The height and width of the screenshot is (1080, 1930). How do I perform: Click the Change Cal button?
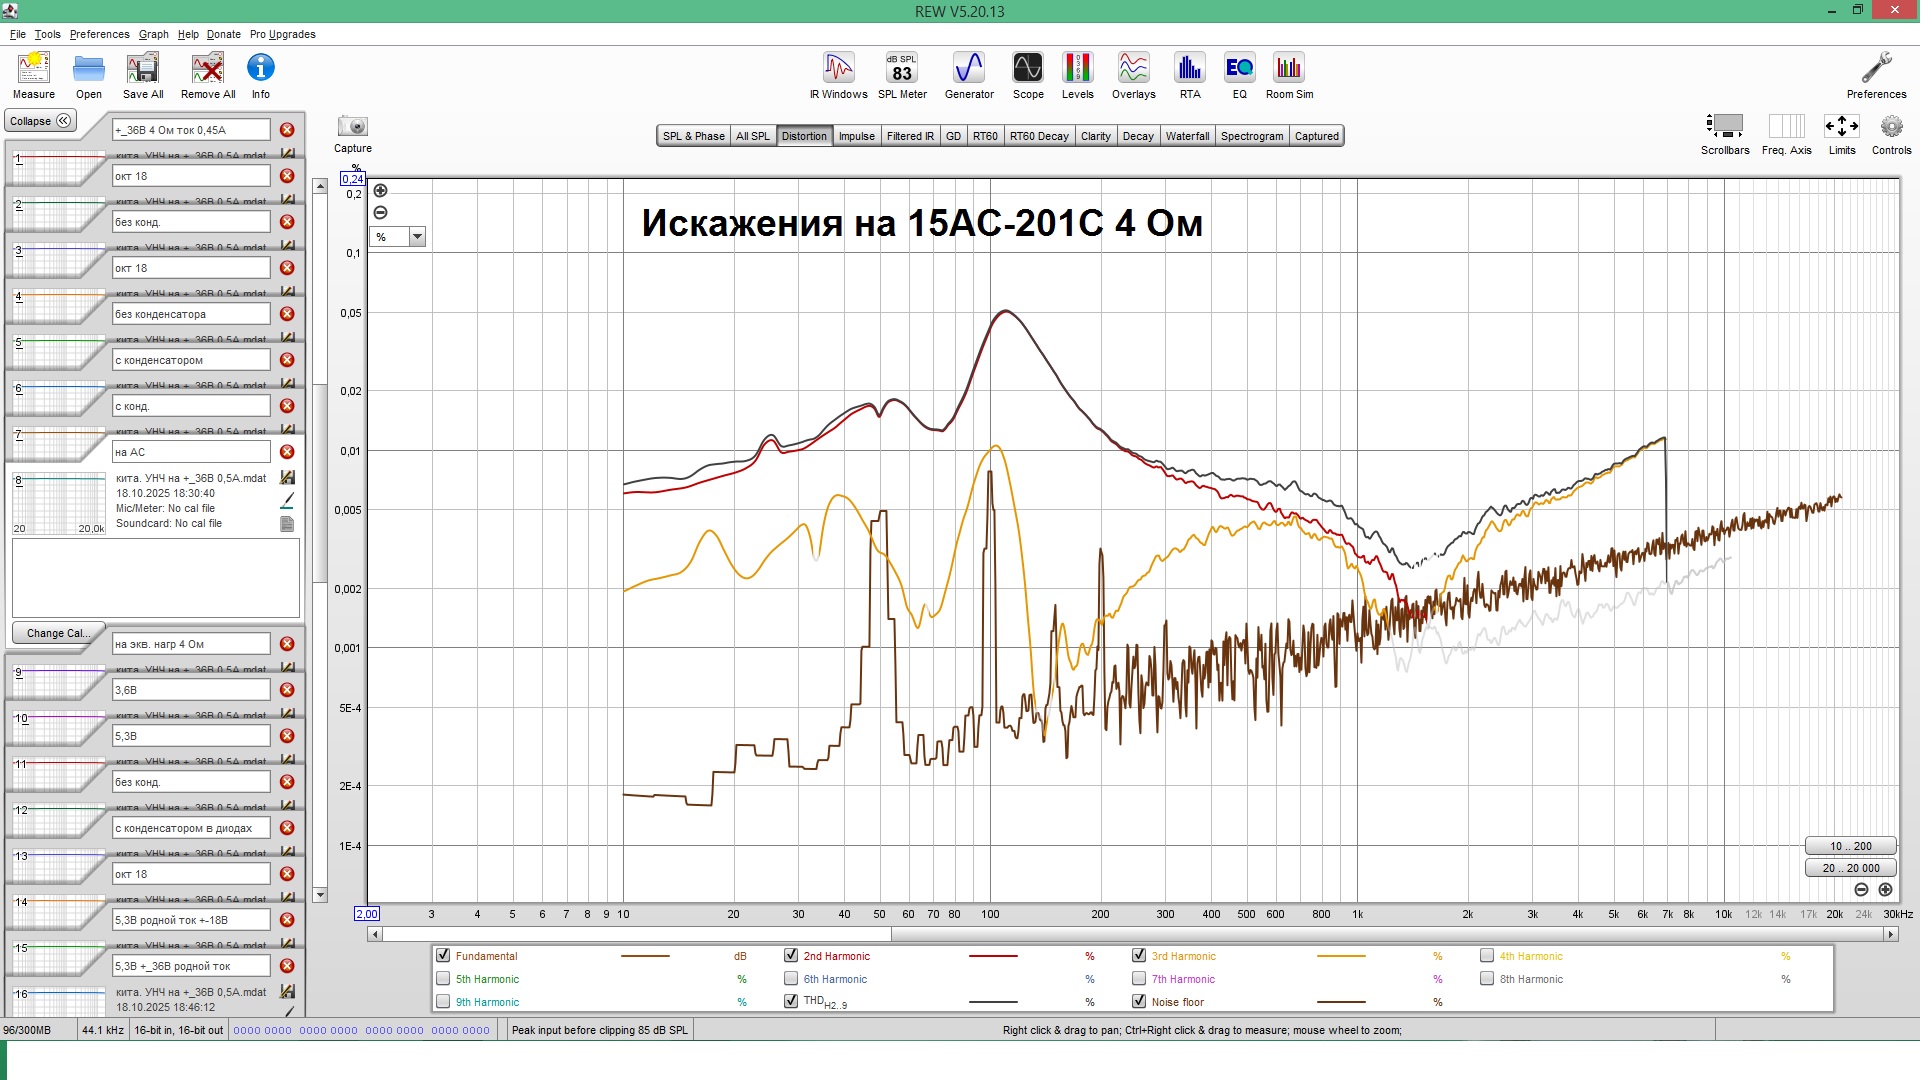(57, 632)
